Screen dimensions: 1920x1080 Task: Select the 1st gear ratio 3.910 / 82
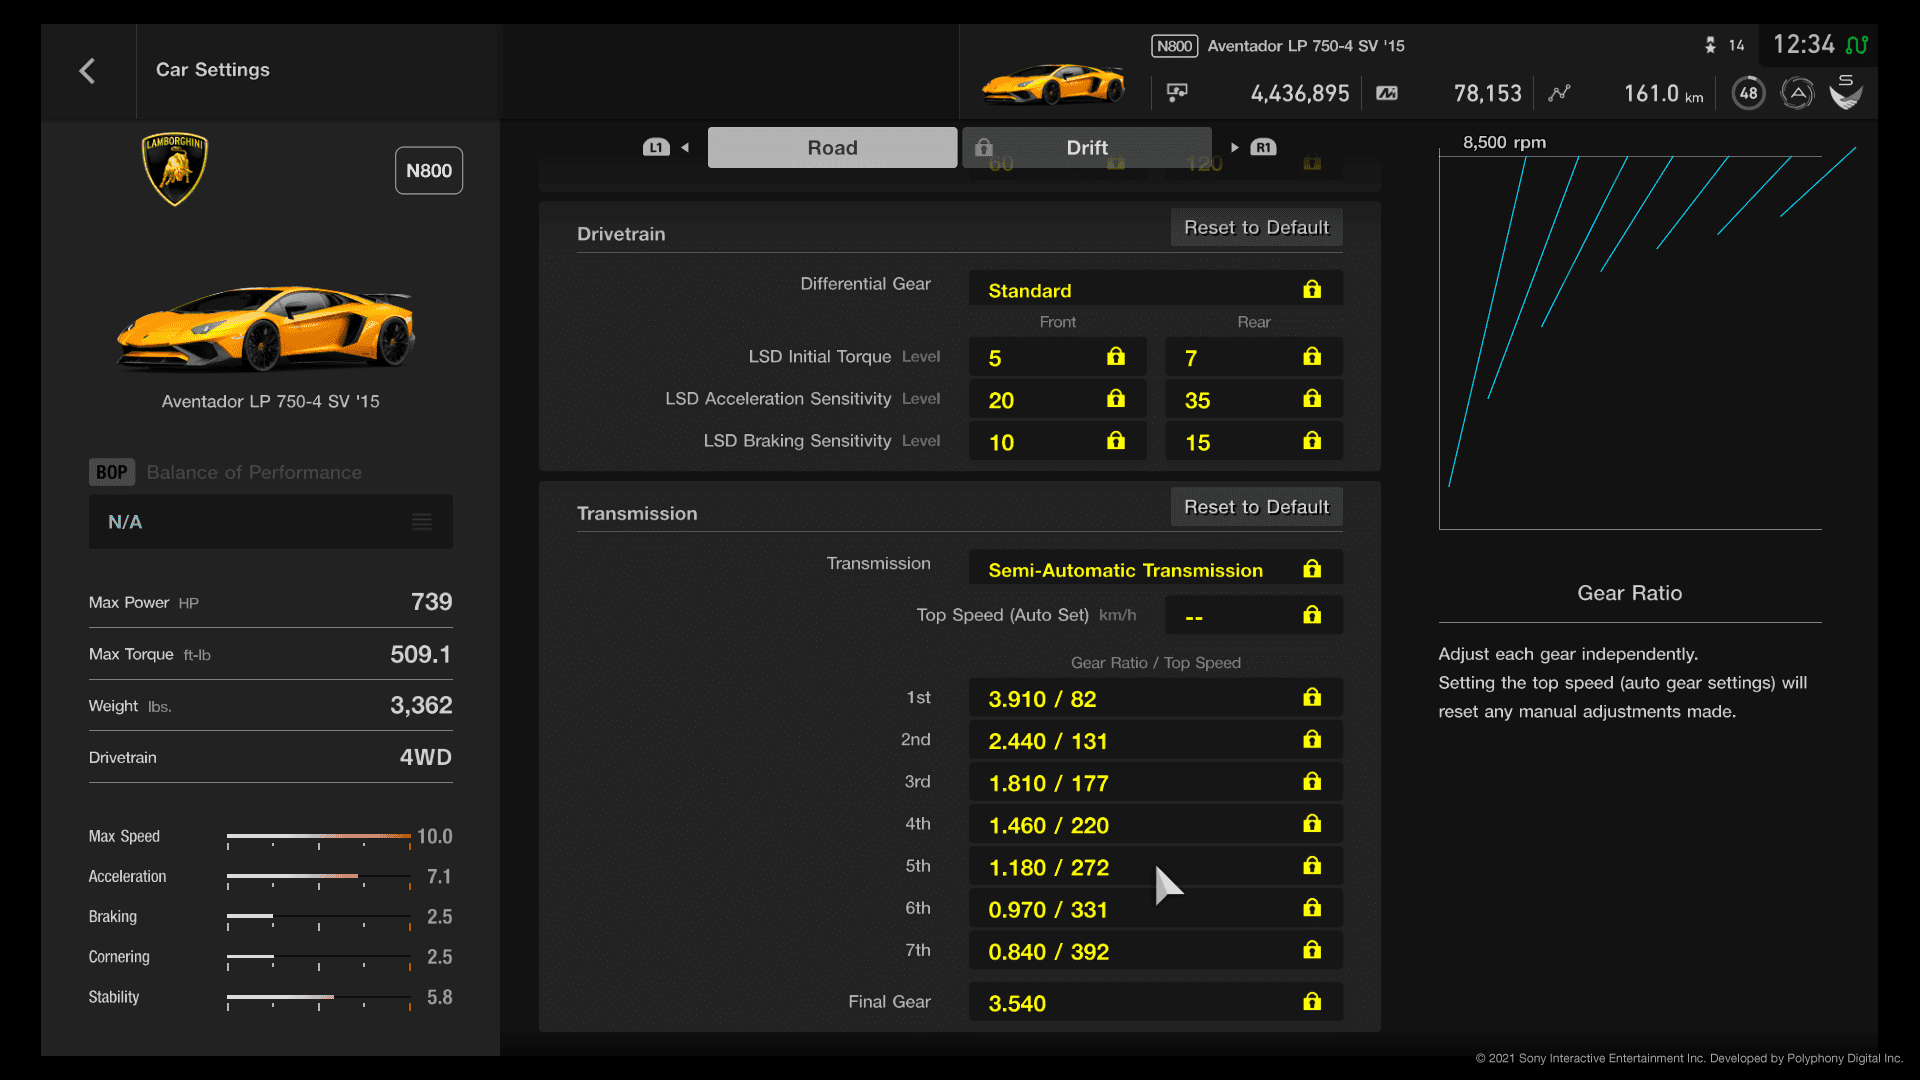click(x=1155, y=698)
